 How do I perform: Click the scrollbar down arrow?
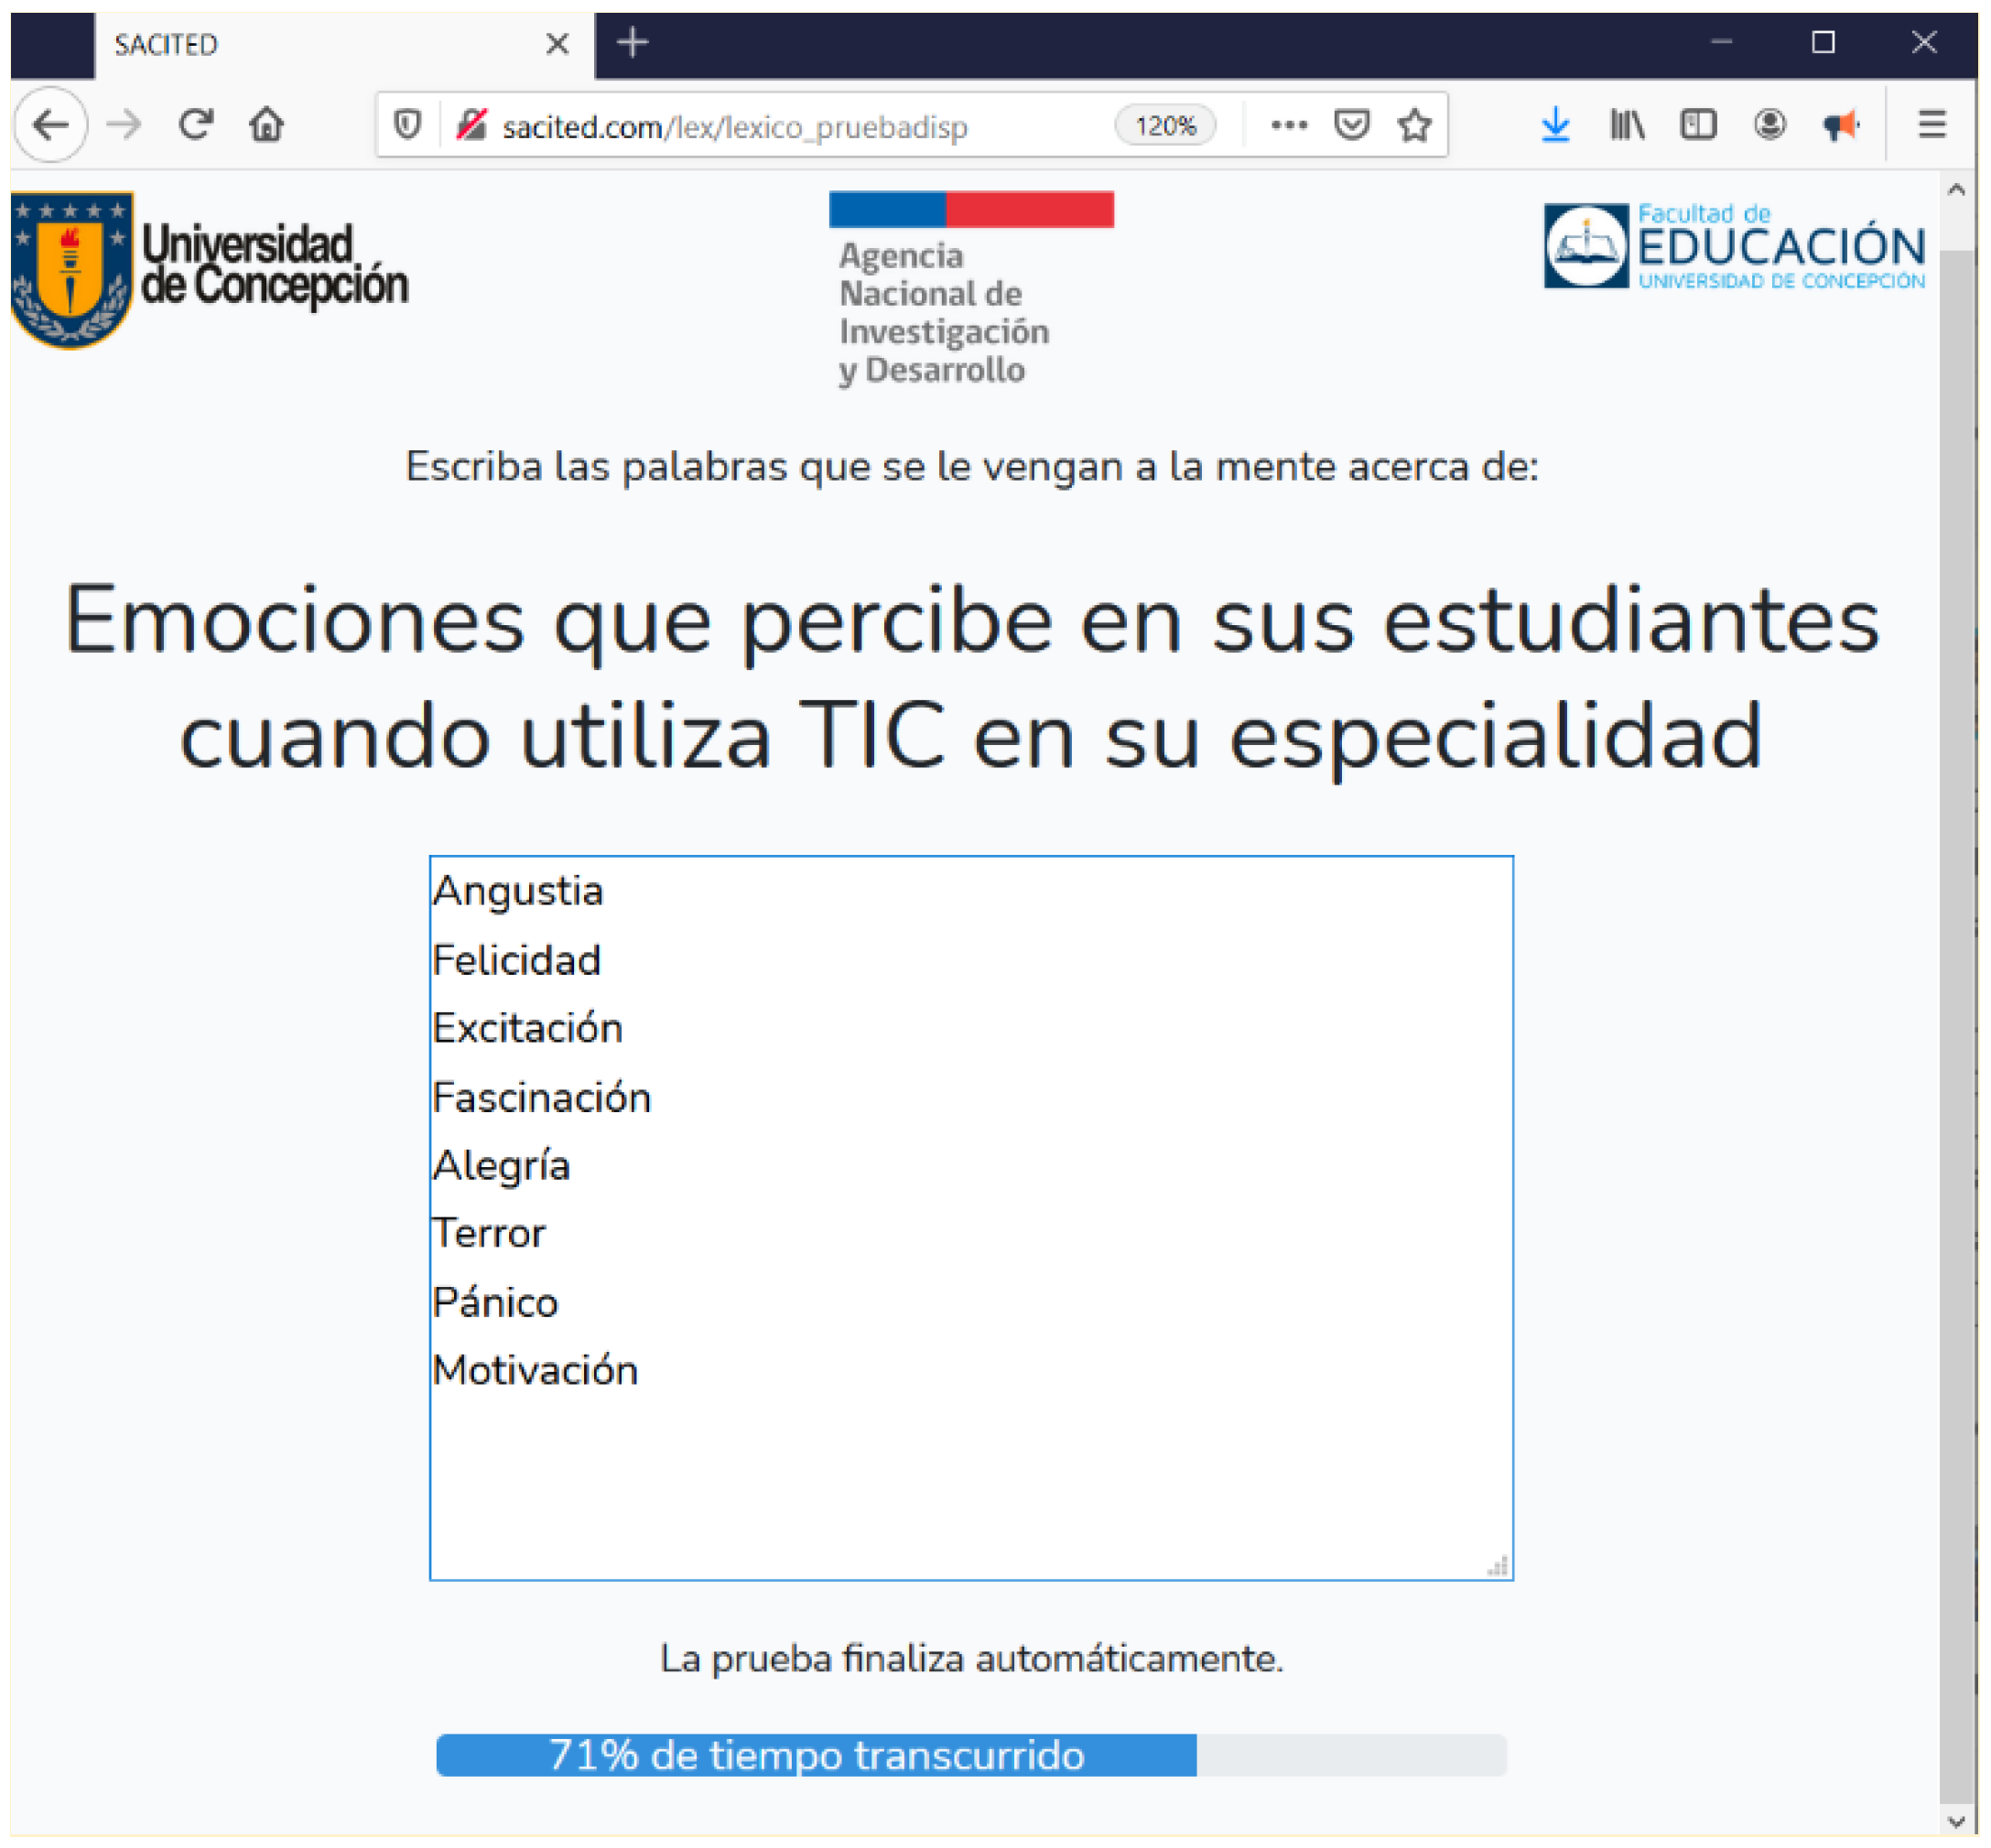[x=1956, y=1821]
